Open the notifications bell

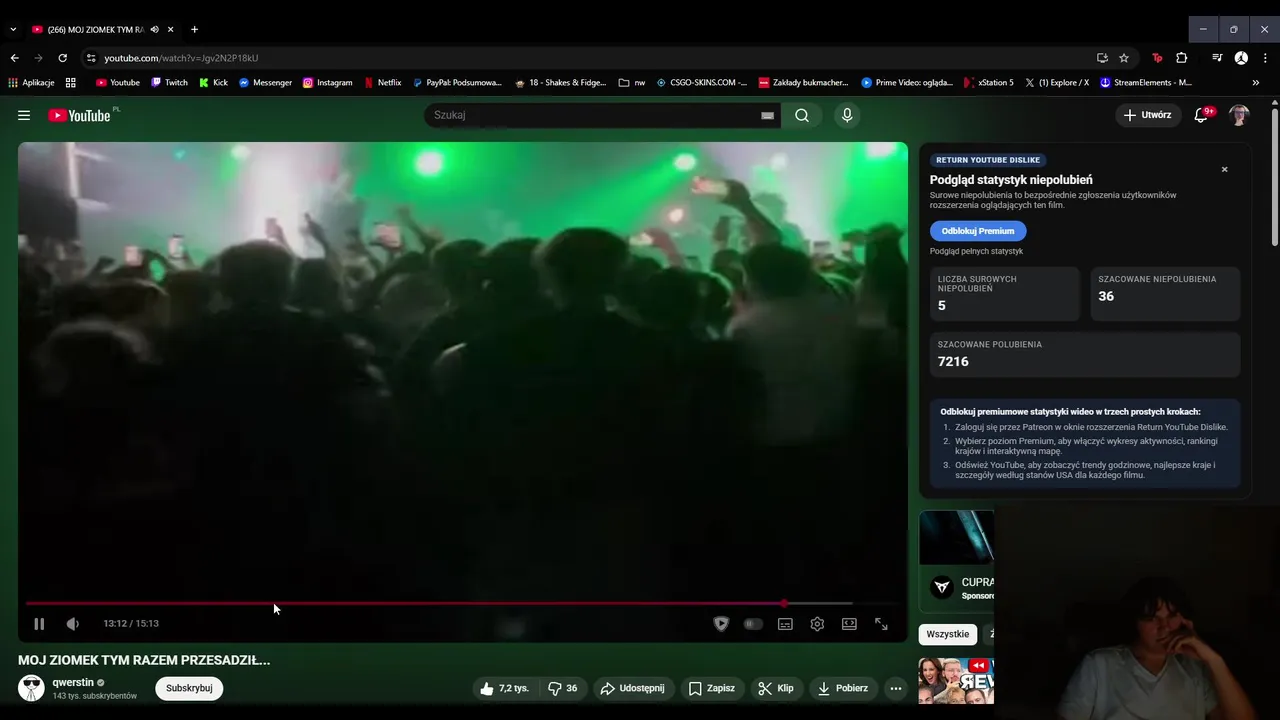tap(1203, 115)
